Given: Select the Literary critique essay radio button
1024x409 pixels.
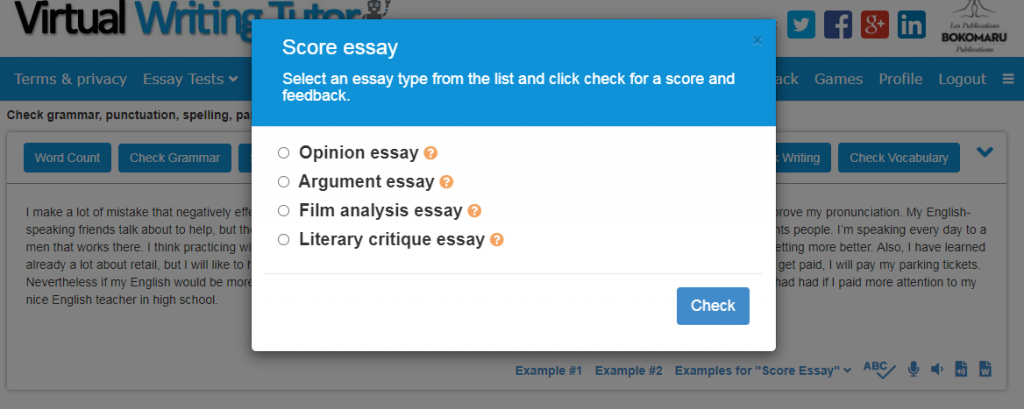Looking at the screenshot, I should [283, 240].
